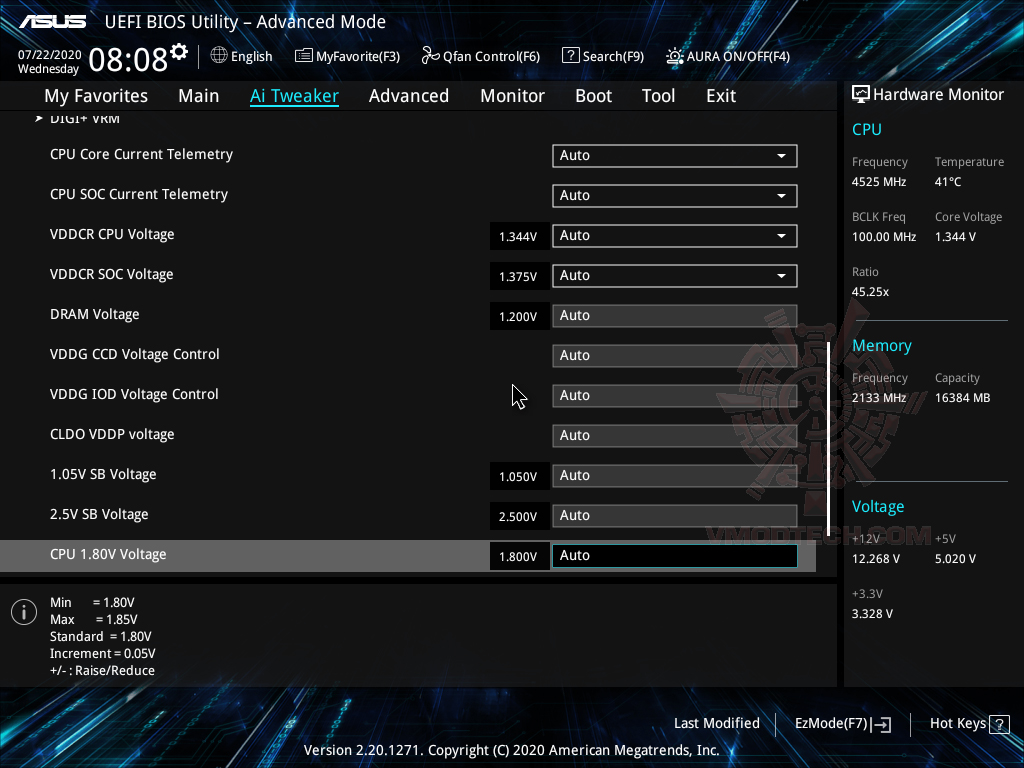The image size is (1024, 768).
Task: Open the CPU Core Current Telemetry dropdown
Action: tap(674, 156)
